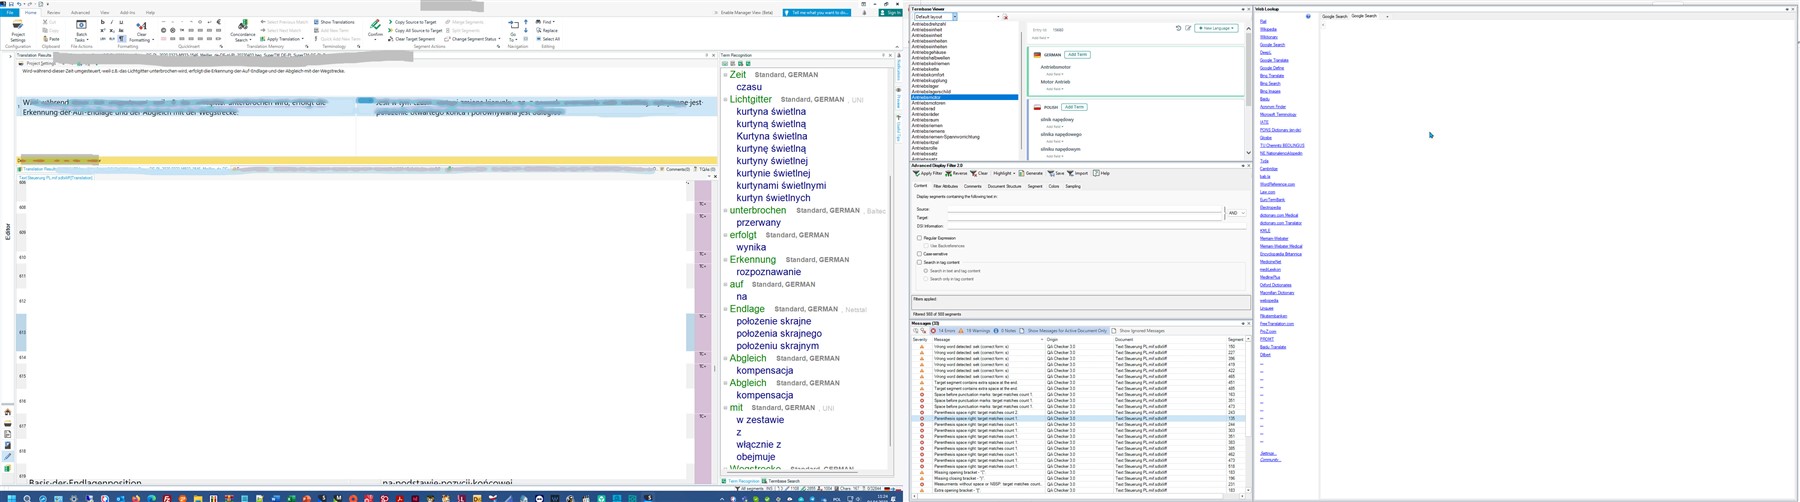The image size is (1800, 502).
Task: Toggle Show Messages for Active Document Only
Action: (1063, 331)
